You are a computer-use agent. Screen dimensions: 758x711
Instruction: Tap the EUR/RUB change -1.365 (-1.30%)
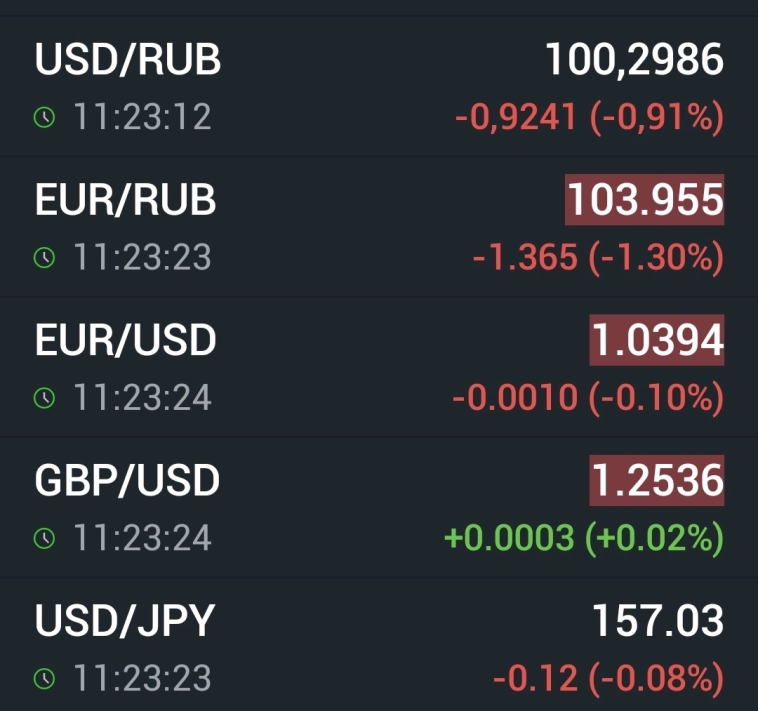pyautogui.click(x=597, y=258)
